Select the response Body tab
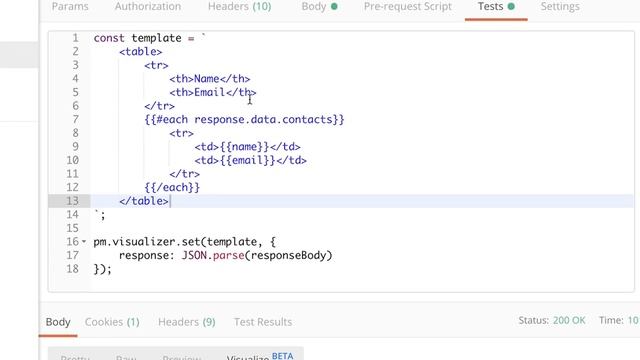 pyautogui.click(x=58, y=322)
